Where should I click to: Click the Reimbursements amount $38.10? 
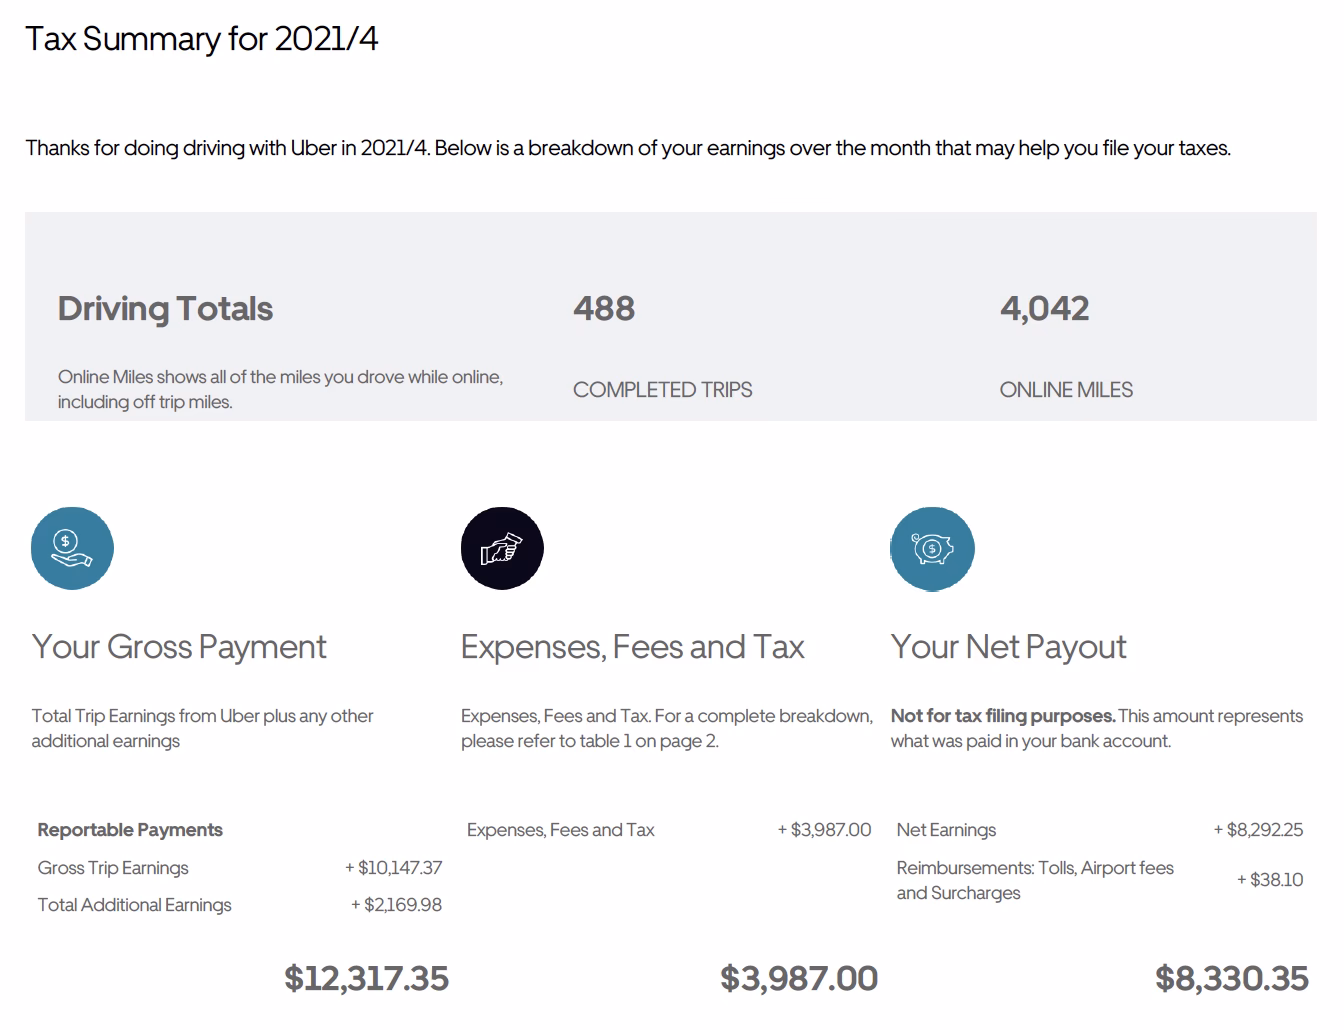click(1270, 880)
